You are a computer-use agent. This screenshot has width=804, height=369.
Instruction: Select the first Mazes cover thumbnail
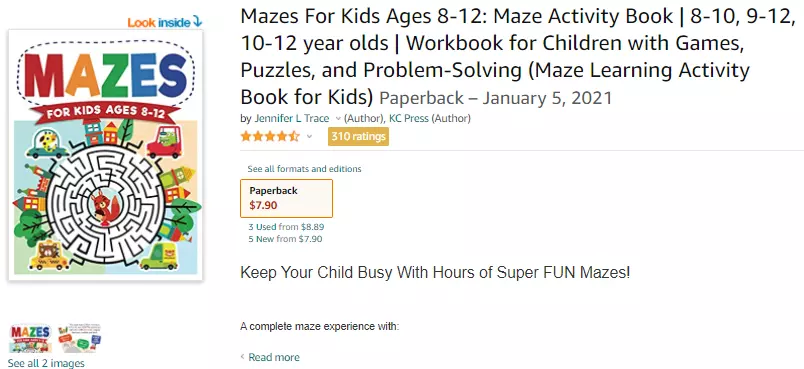click(31, 338)
